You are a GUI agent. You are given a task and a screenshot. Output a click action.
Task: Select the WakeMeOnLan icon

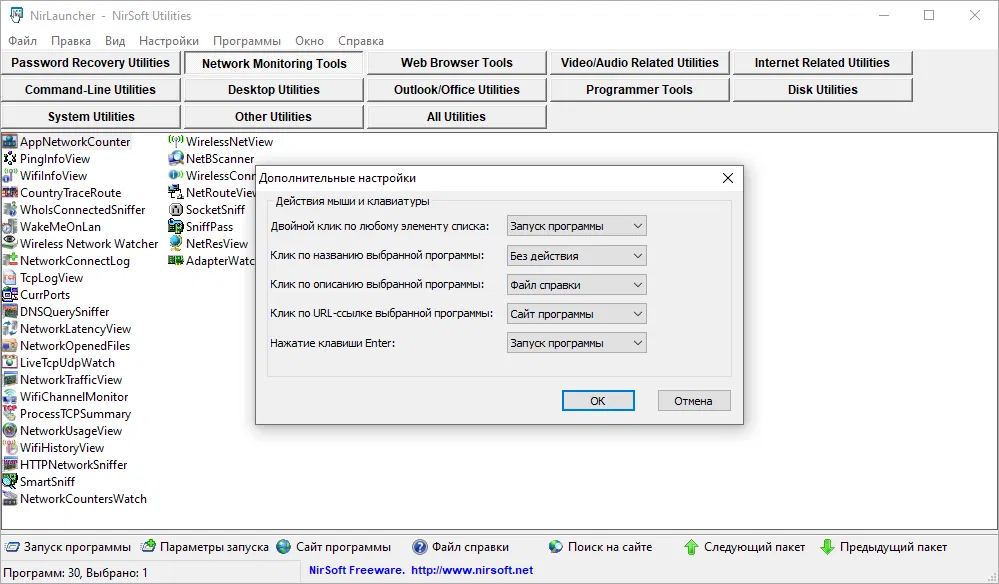tap(10, 227)
